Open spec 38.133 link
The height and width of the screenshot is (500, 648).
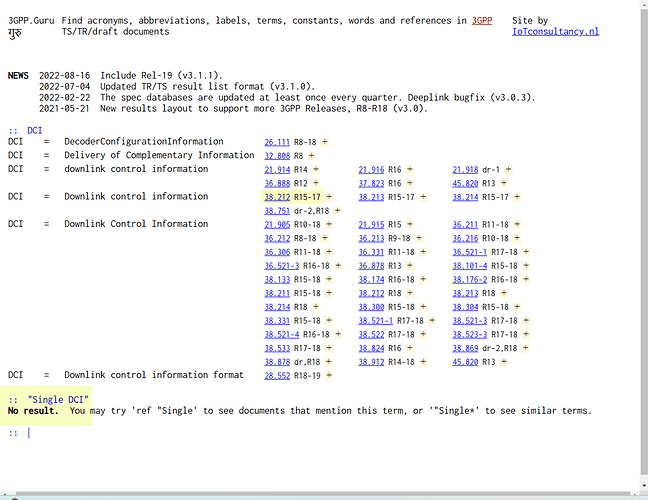point(277,279)
